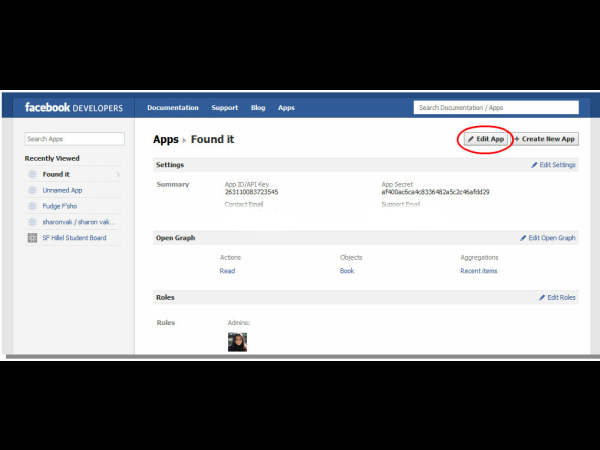This screenshot has height=450, width=600.
Task: Select the App ID number 263110083723545
Action: point(251,192)
